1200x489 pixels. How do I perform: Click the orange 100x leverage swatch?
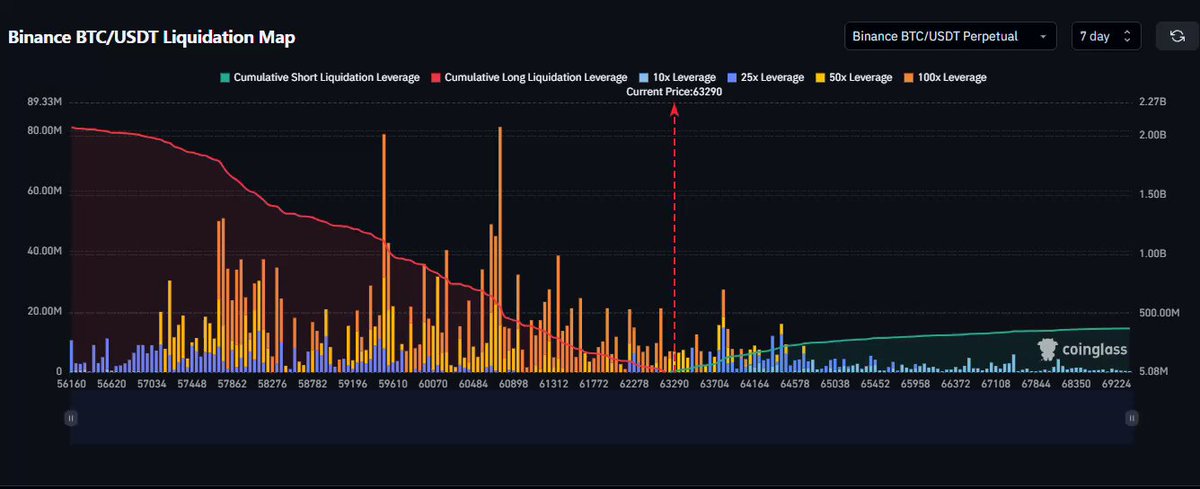click(907, 77)
